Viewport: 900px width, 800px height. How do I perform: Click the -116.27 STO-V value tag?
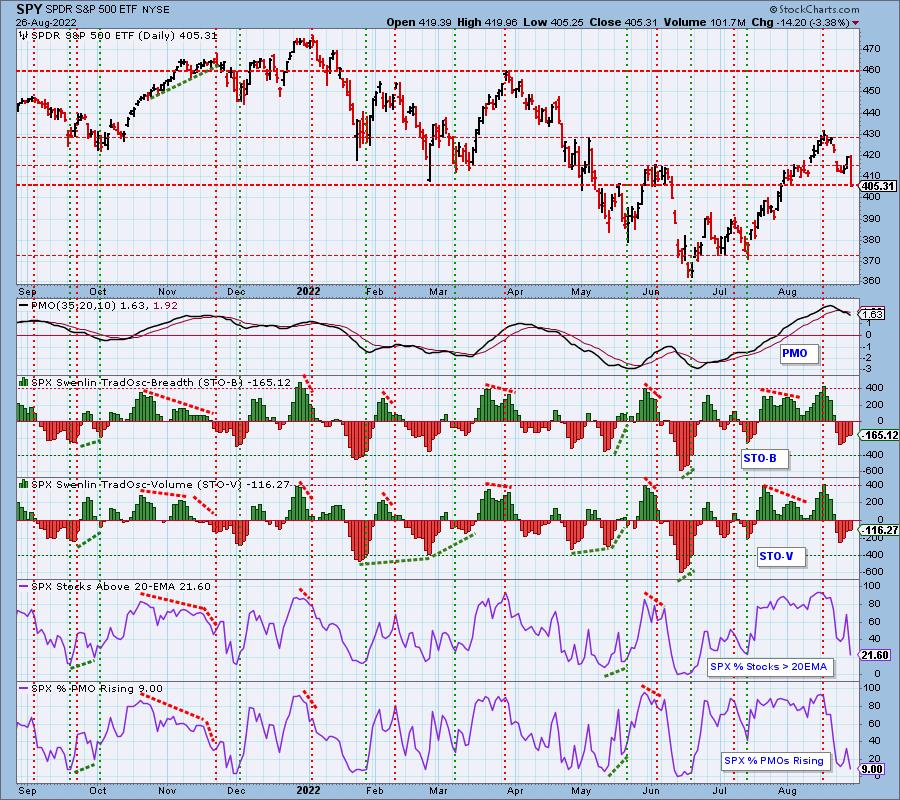(879, 530)
